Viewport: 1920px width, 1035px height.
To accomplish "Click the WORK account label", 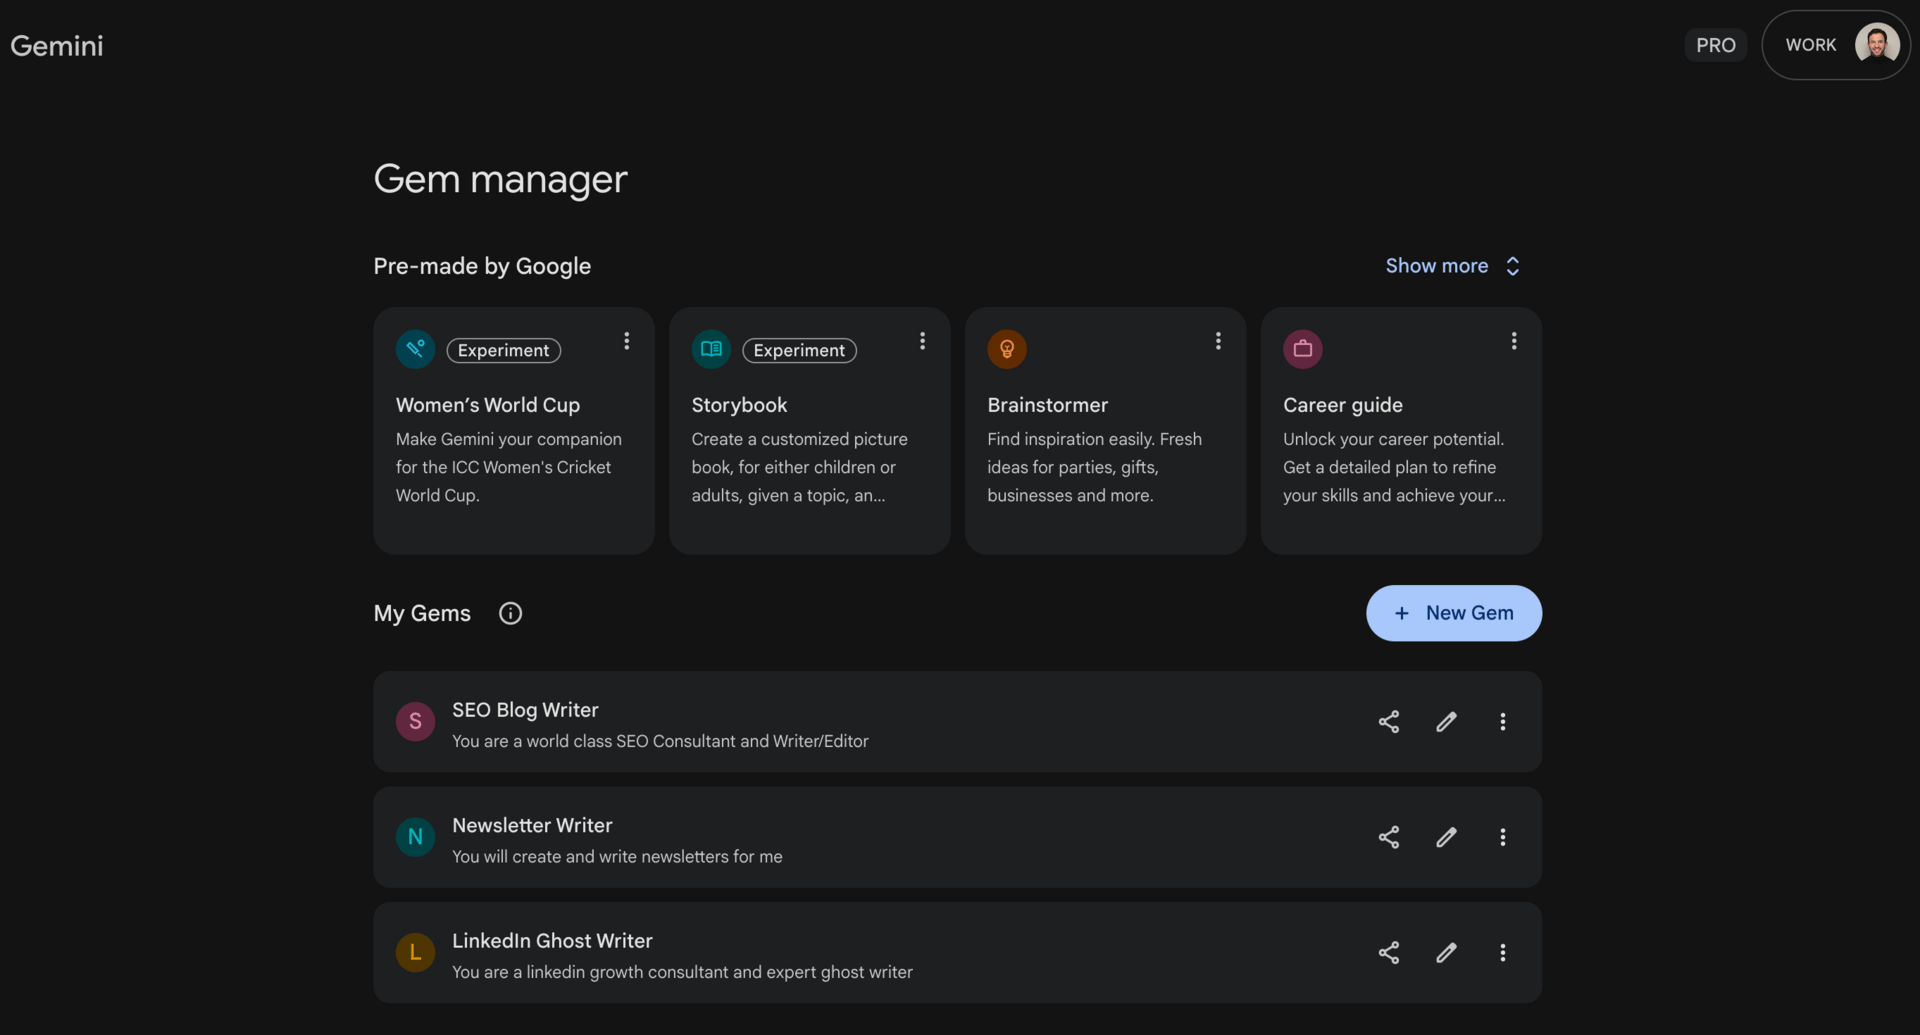I will [1811, 45].
